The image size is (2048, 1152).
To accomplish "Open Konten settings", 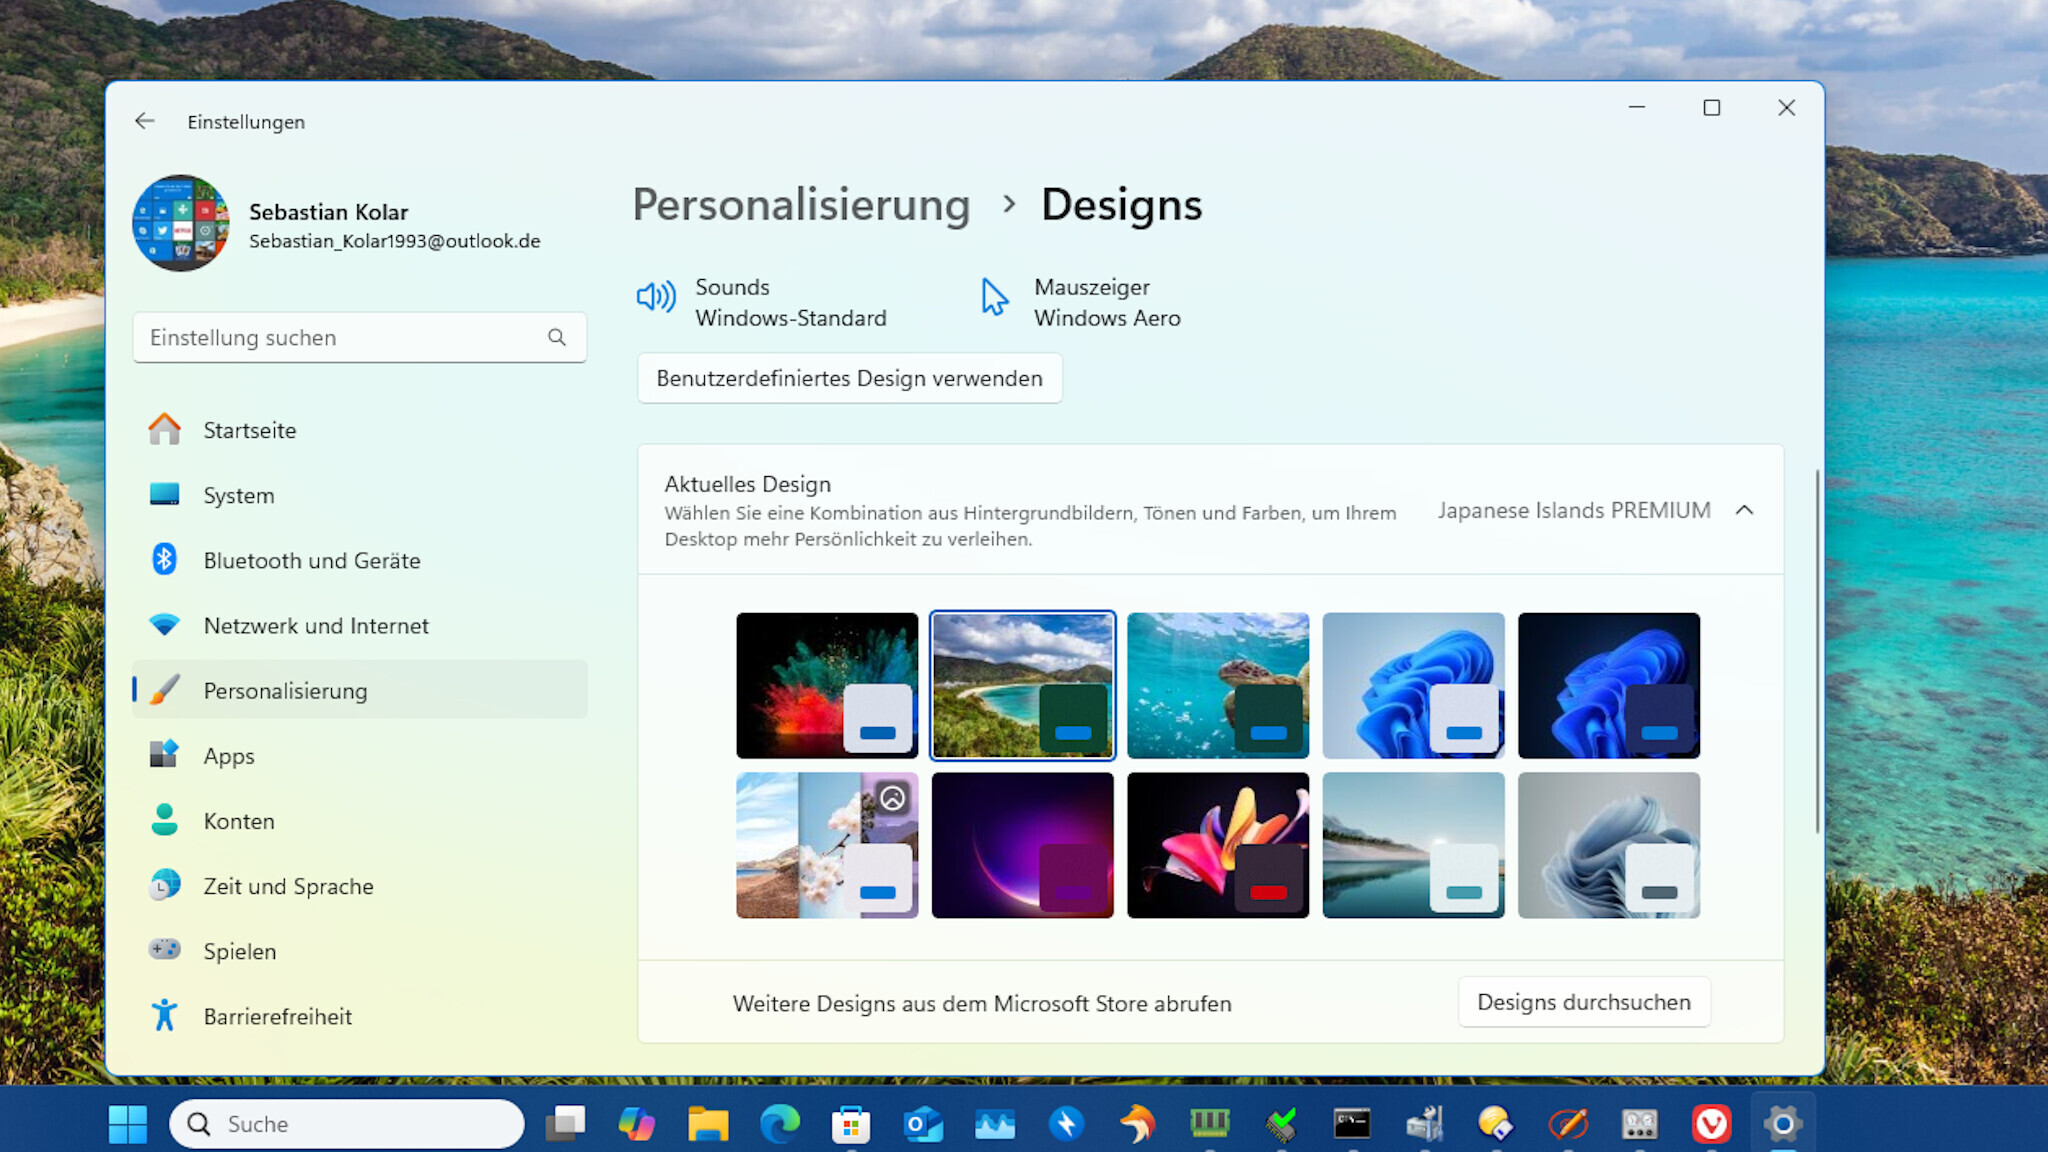I will pos(238,820).
